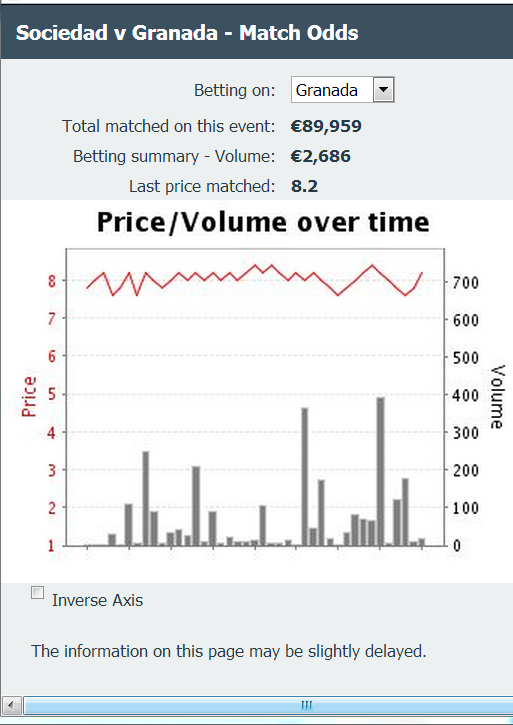Click the second-tallest volume bar in chart
Viewport: 513px width, 725px height.
point(305,477)
